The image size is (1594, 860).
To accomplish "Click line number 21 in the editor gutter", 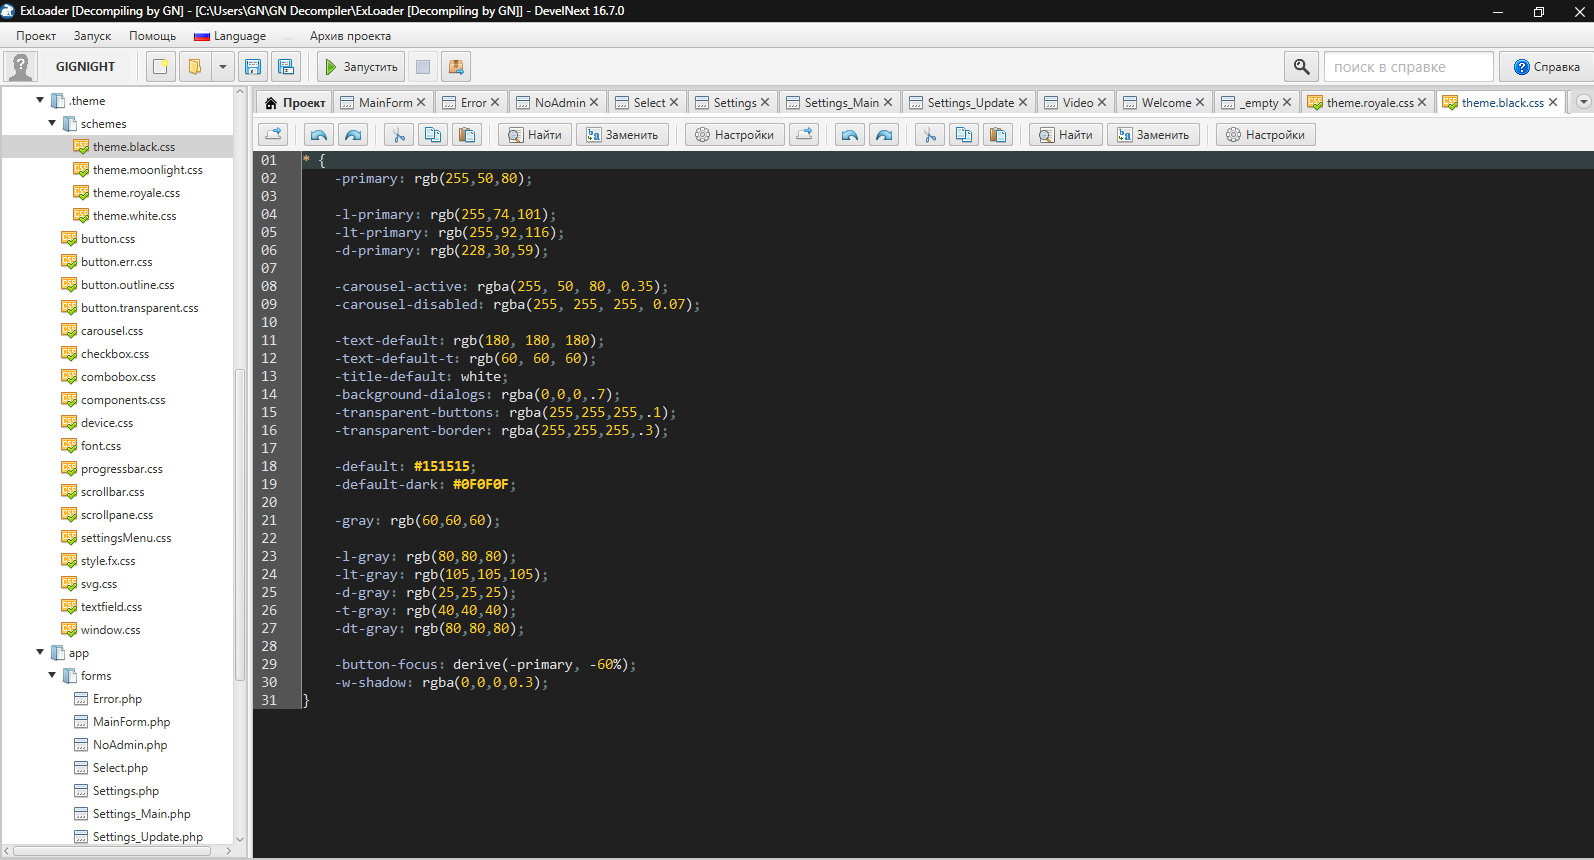I will [x=269, y=521].
